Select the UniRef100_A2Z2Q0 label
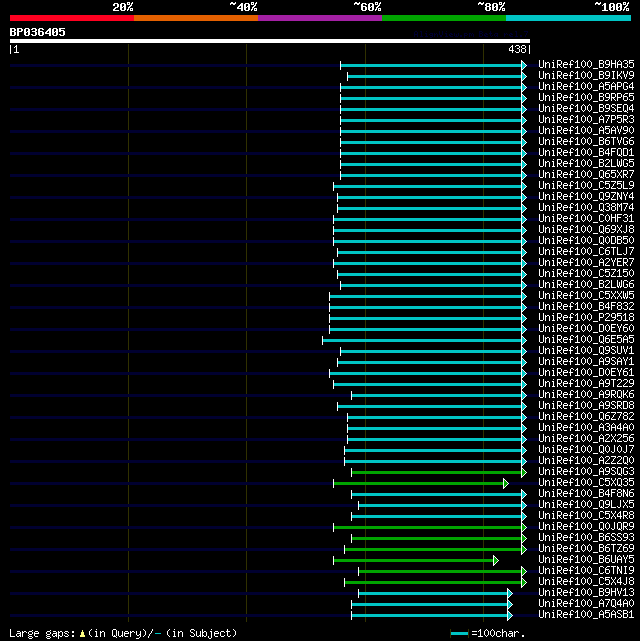The width and height of the screenshot is (640, 641). pyautogui.click(x=586, y=461)
